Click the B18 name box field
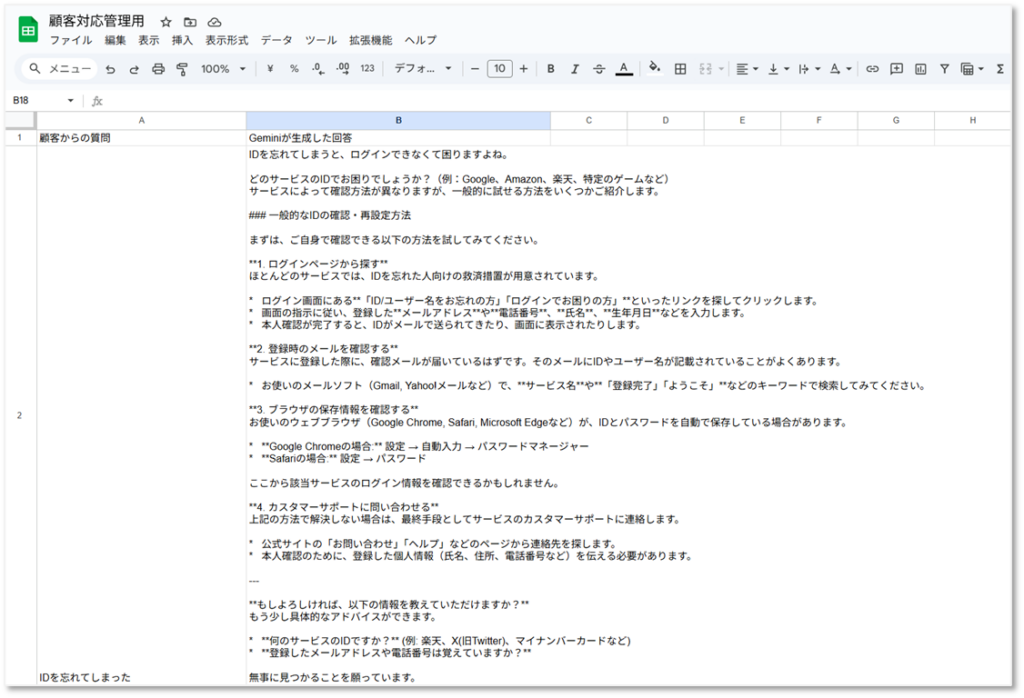Viewport: 1024px width, 698px height. tap(36, 100)
